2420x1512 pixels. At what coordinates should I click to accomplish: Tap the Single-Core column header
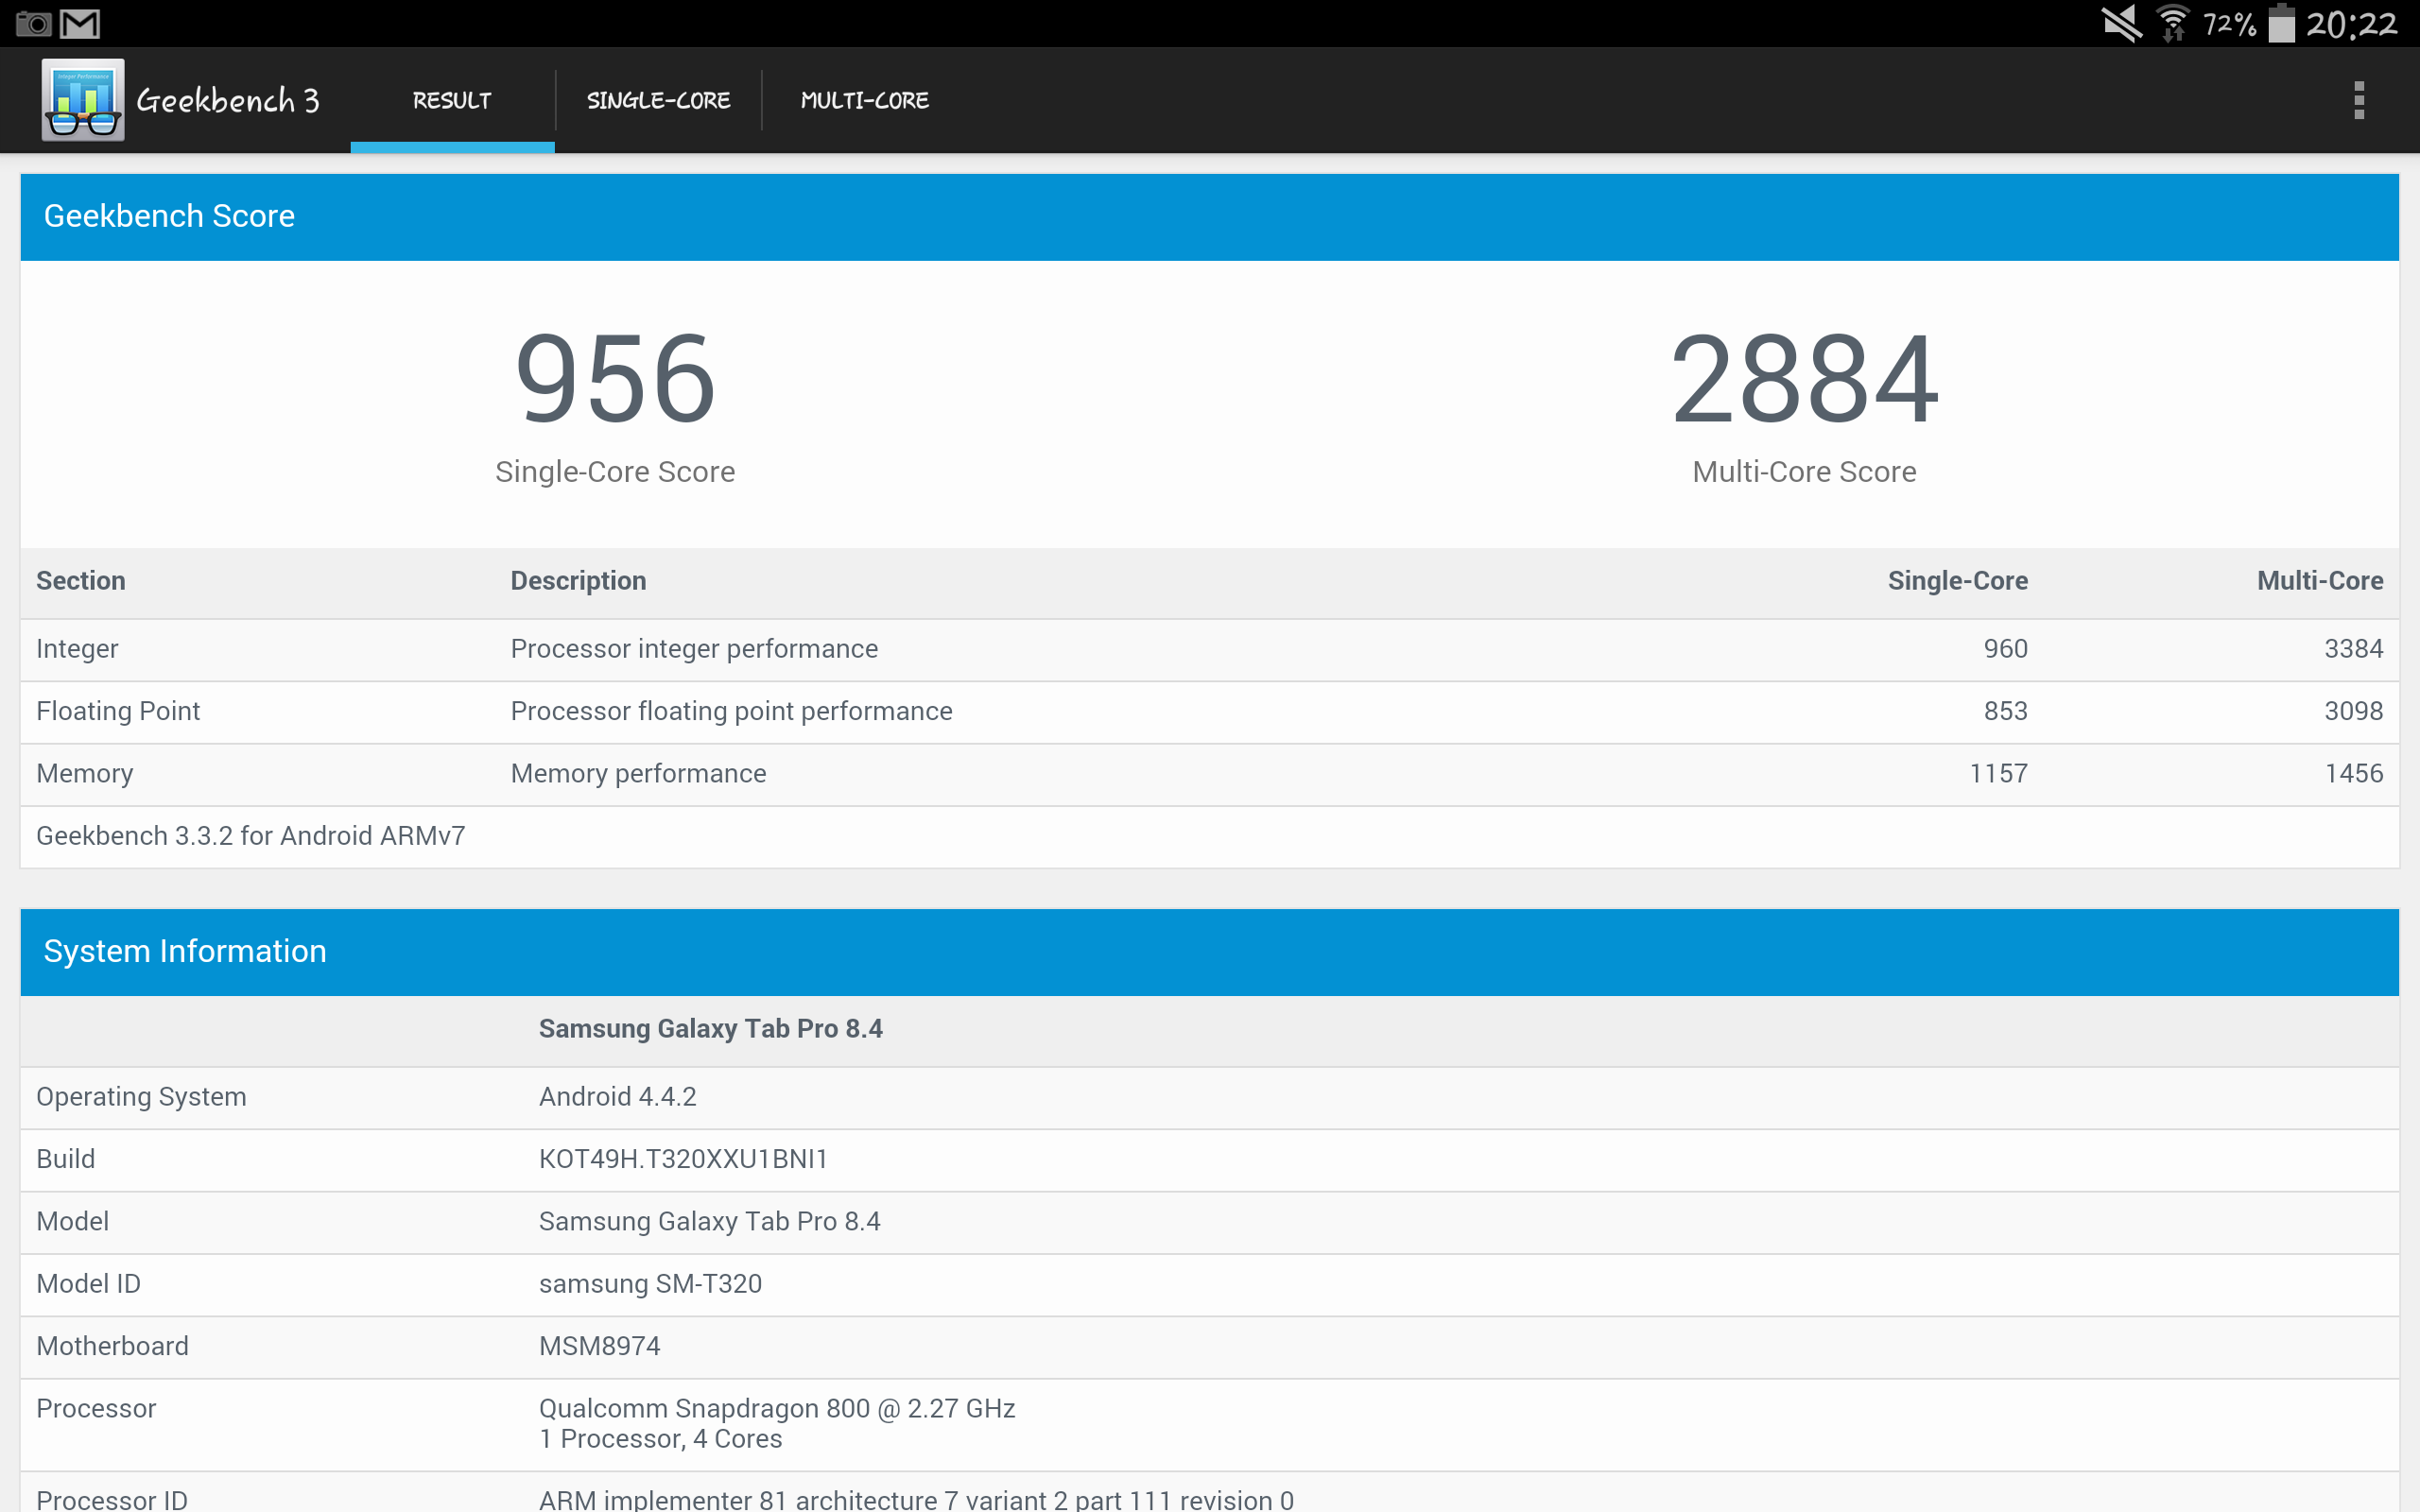1957,581
